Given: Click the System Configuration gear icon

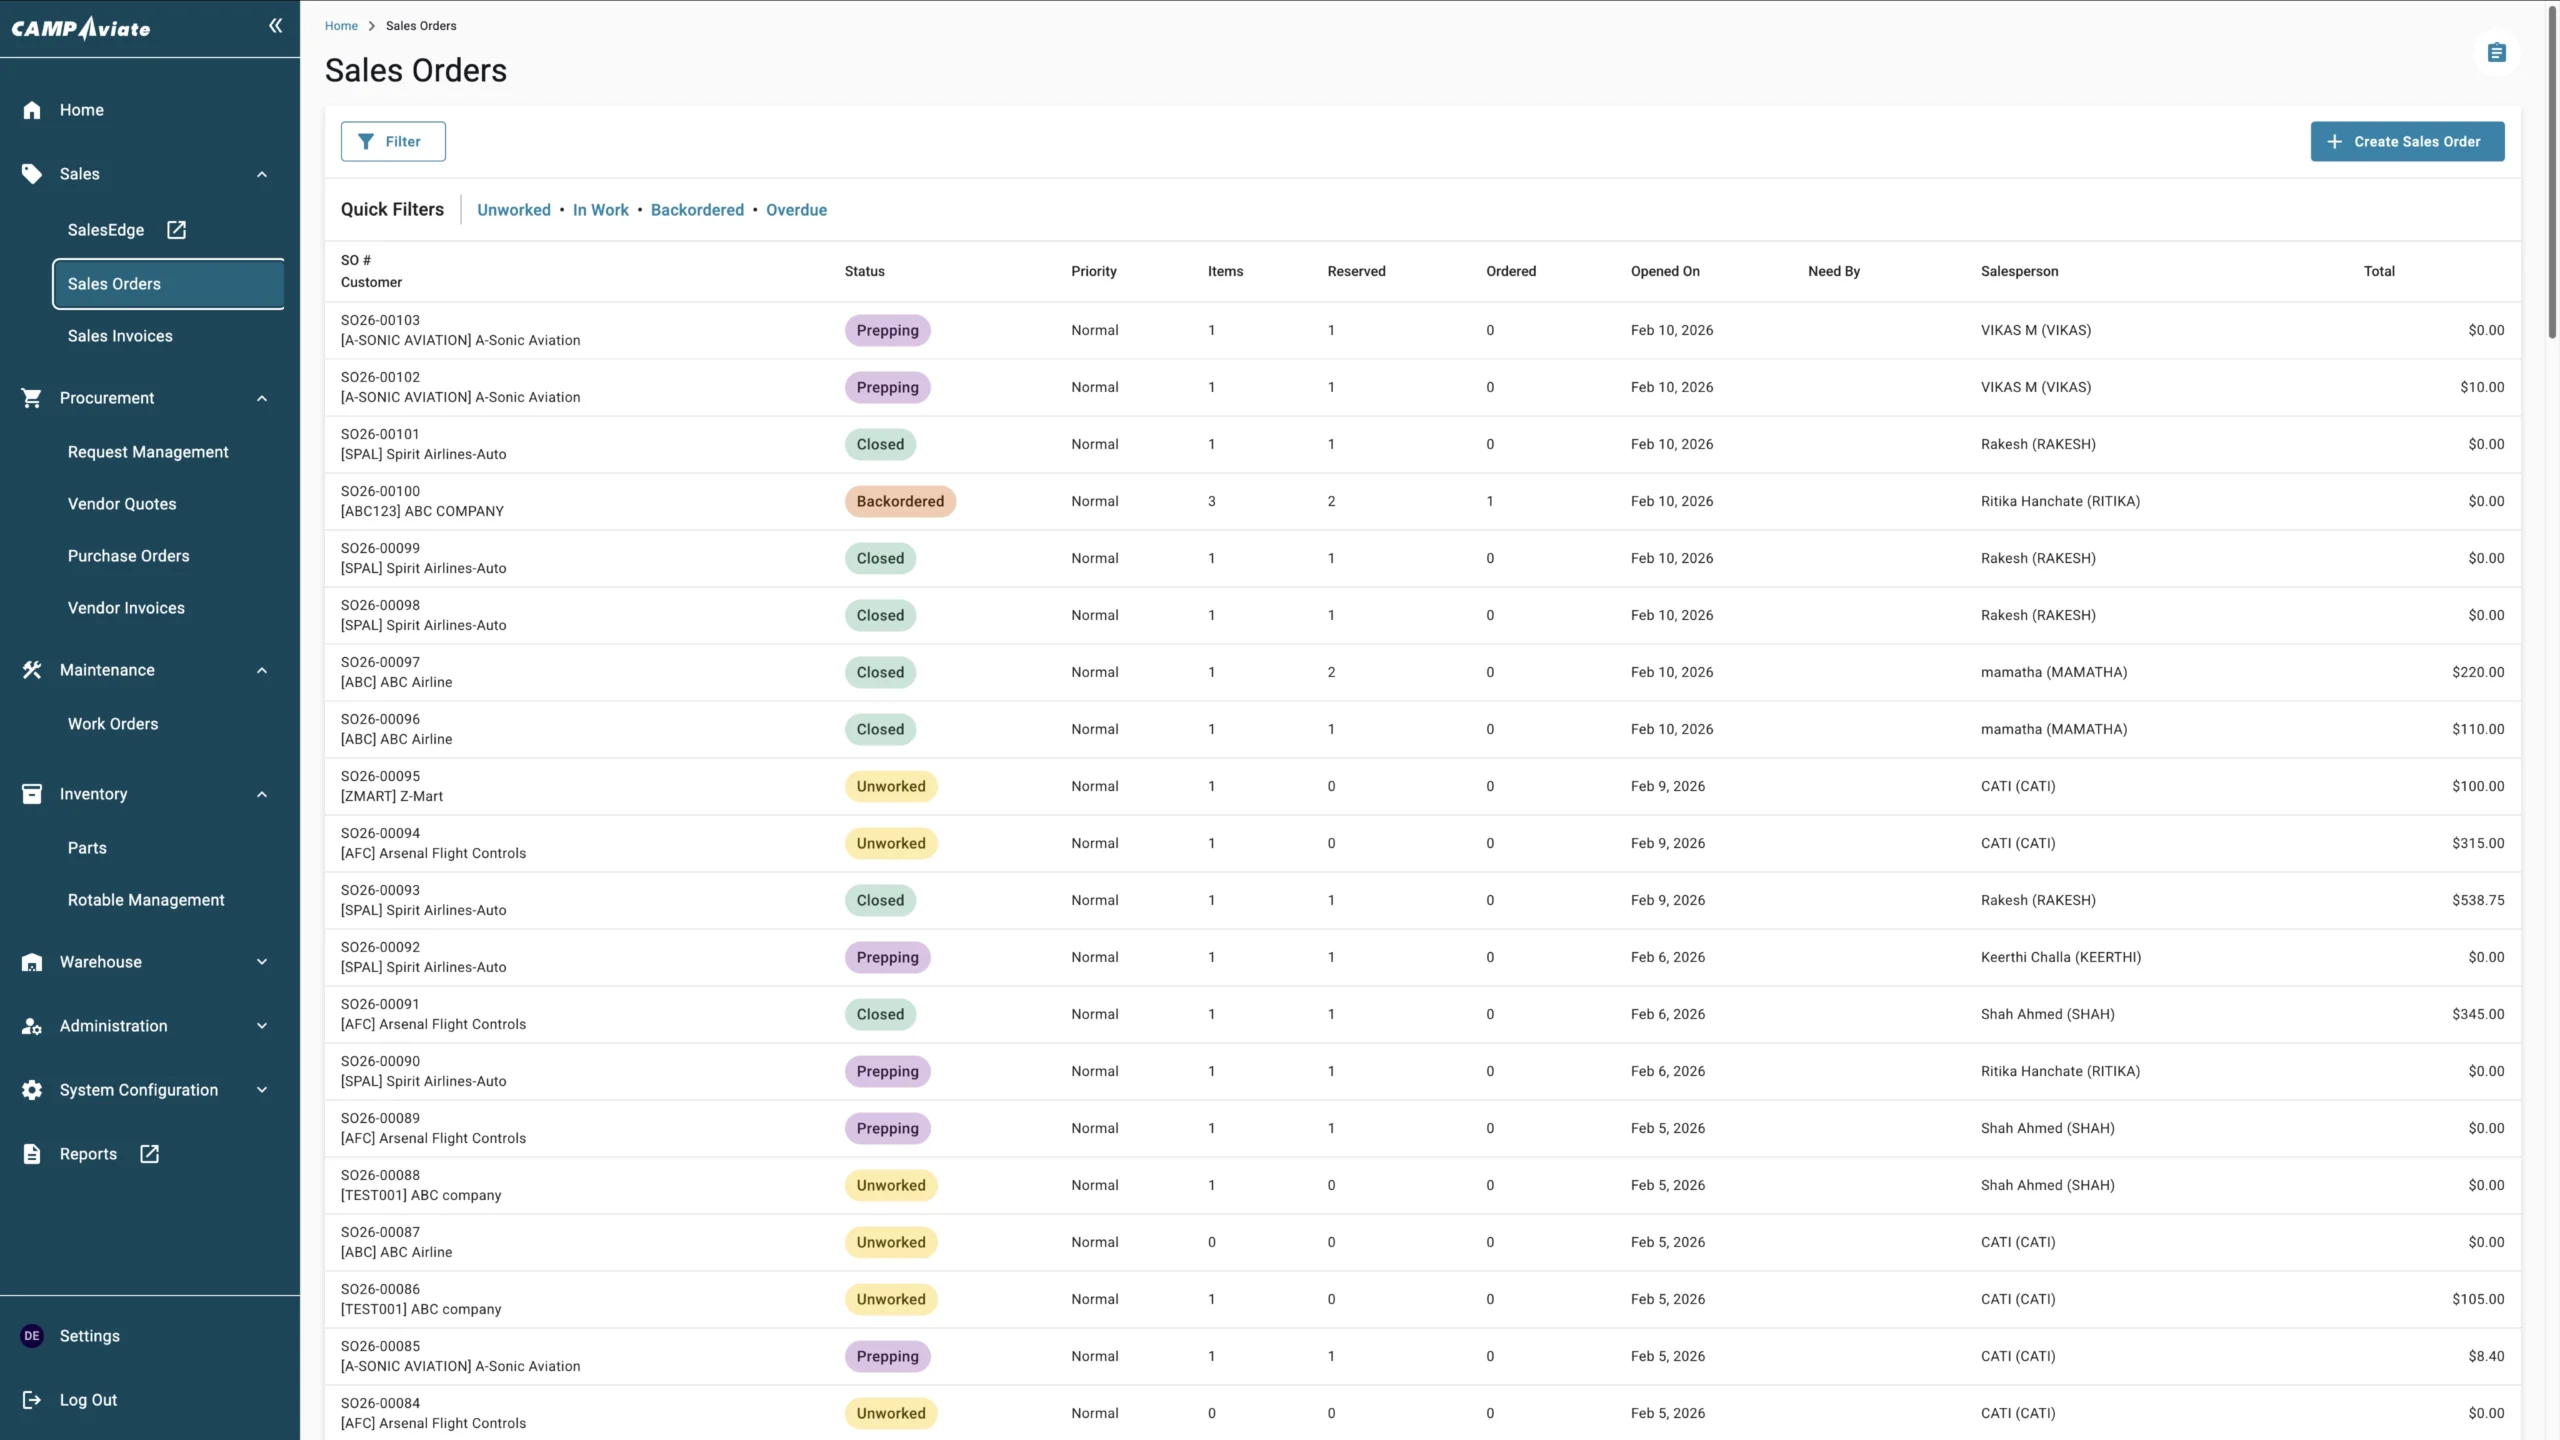Looking at the screenshot, I should [32, 1090].
